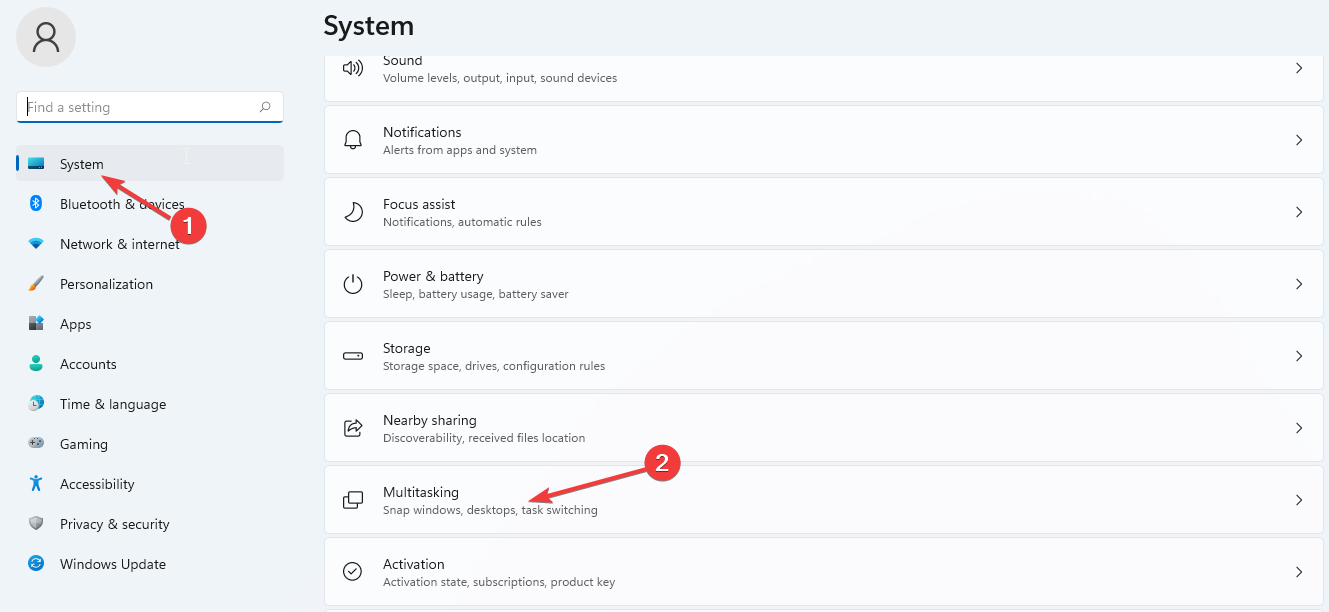
Task: Click the Gaming sidebar icon
Action: [37, 443]
